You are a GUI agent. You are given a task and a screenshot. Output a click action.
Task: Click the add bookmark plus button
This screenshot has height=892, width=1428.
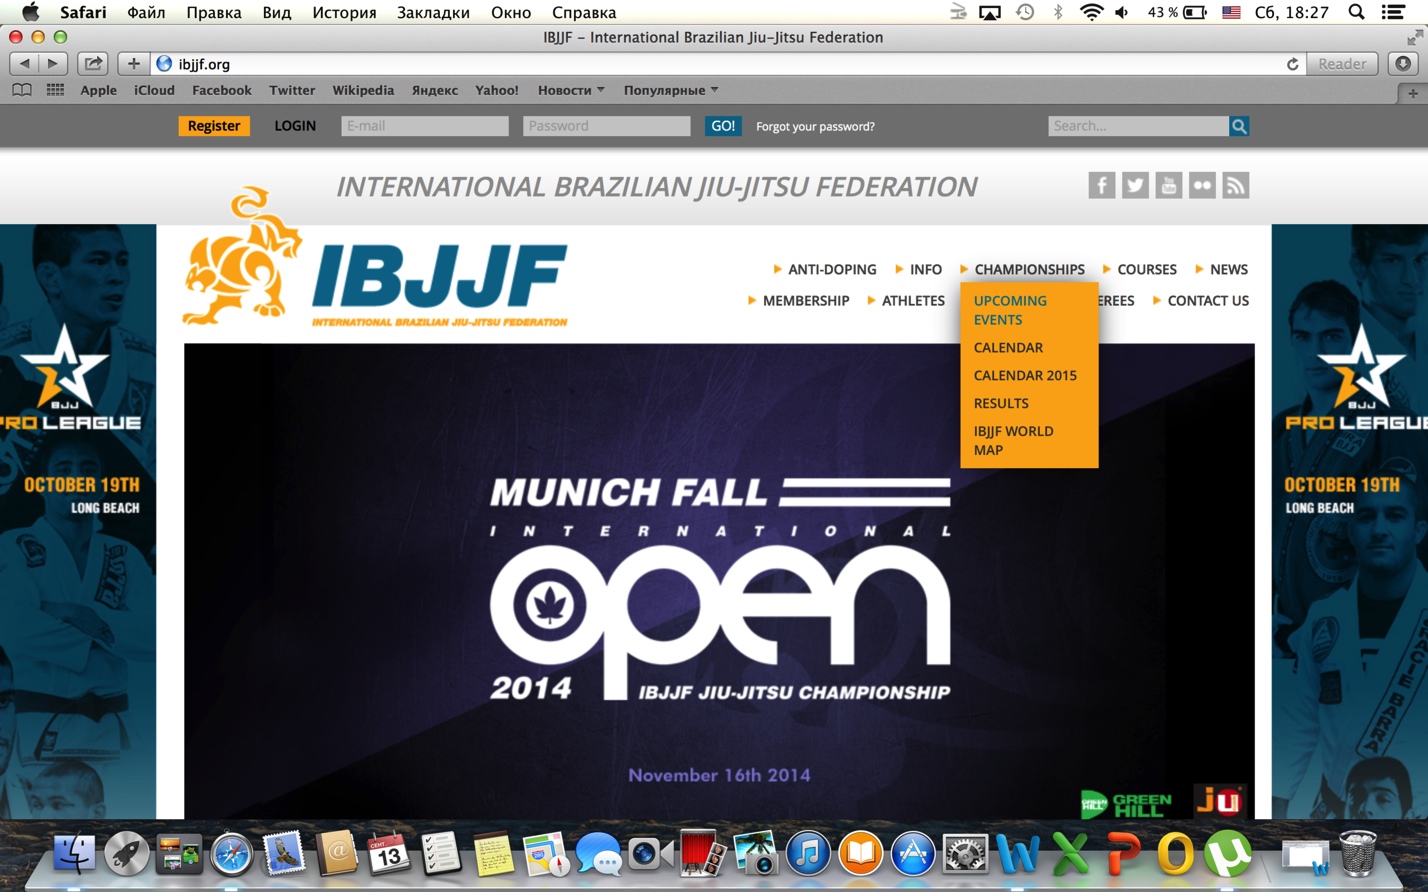pyautogui.click(x=133, y=63)
